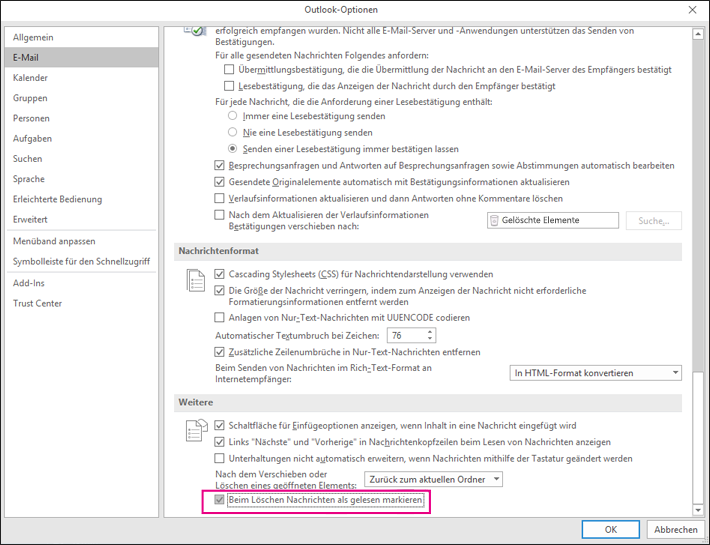Open Symbolleiste für den Schnellzugriff

tap(82, 261)
